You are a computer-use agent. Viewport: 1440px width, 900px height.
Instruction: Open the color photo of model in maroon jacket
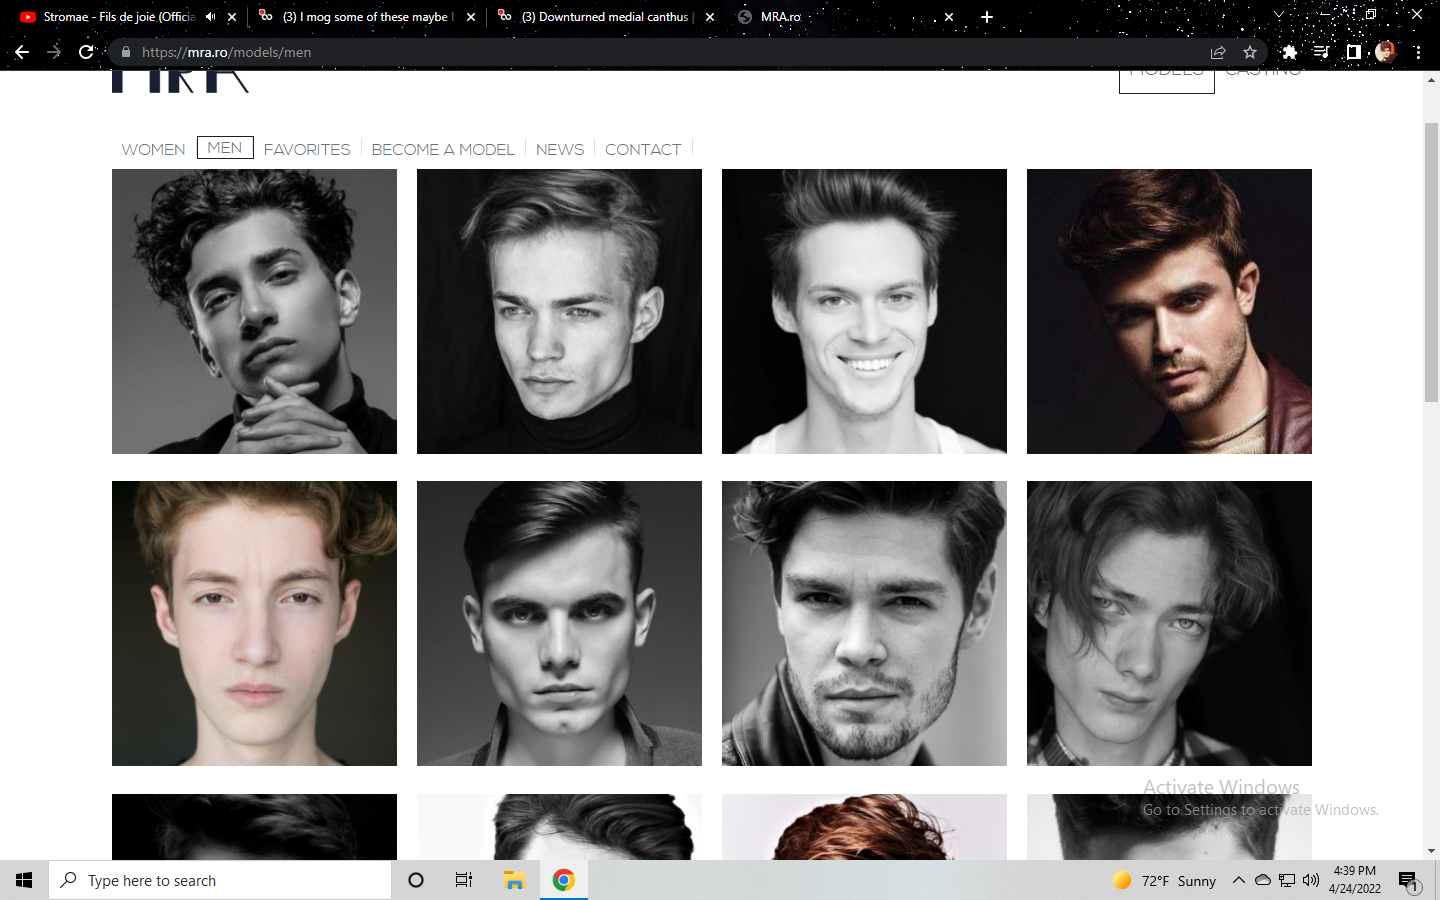[1169, 311]
